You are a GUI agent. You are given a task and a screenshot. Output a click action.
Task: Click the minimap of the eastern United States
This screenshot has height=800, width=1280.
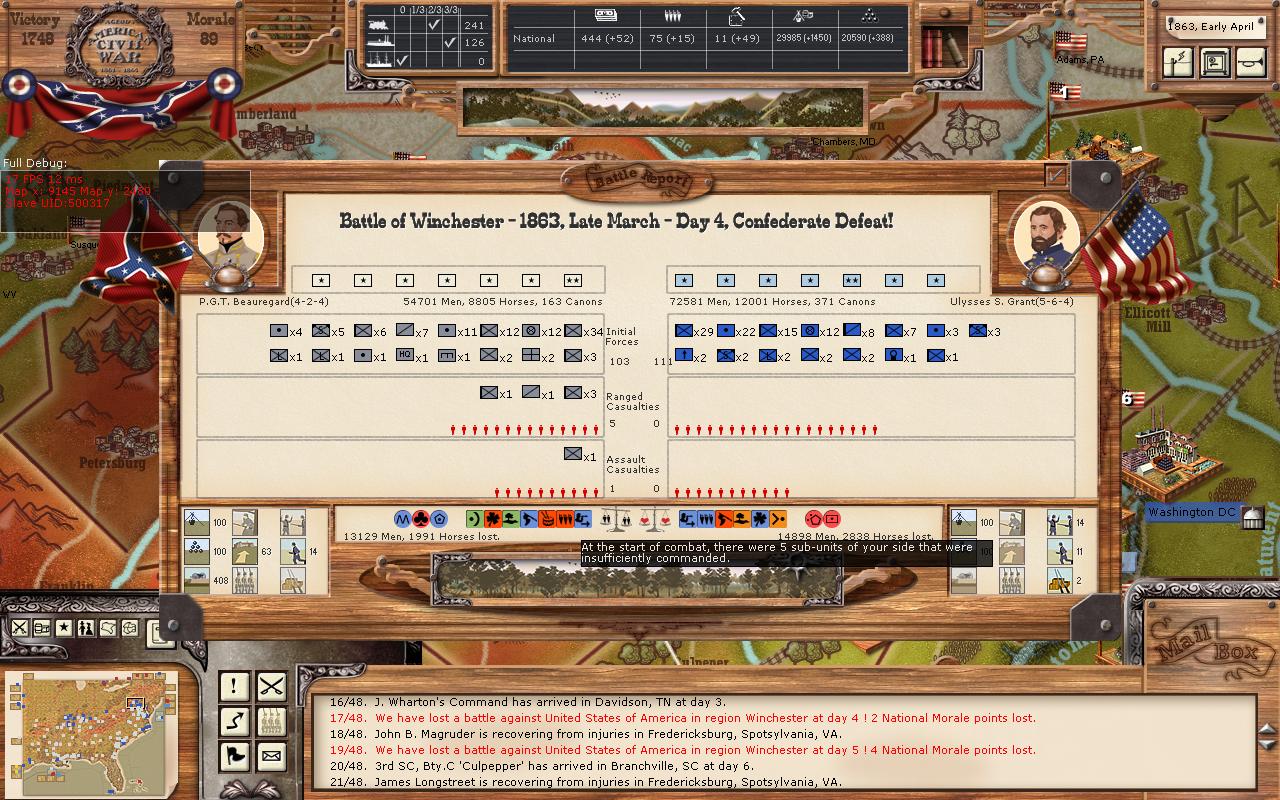pyautogui.click(x=90, y=718)
